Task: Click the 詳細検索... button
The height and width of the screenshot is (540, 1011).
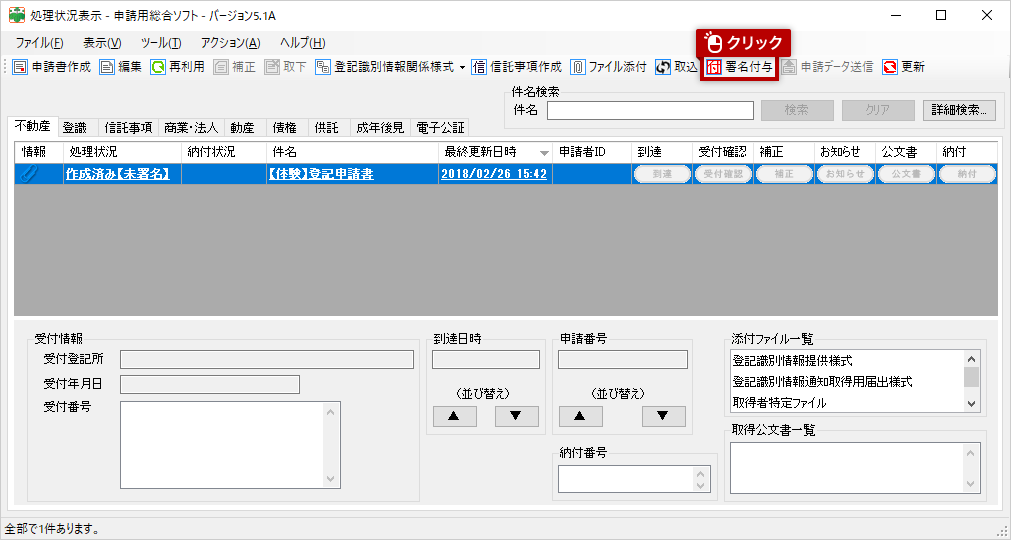Action: tap(959, 110)
